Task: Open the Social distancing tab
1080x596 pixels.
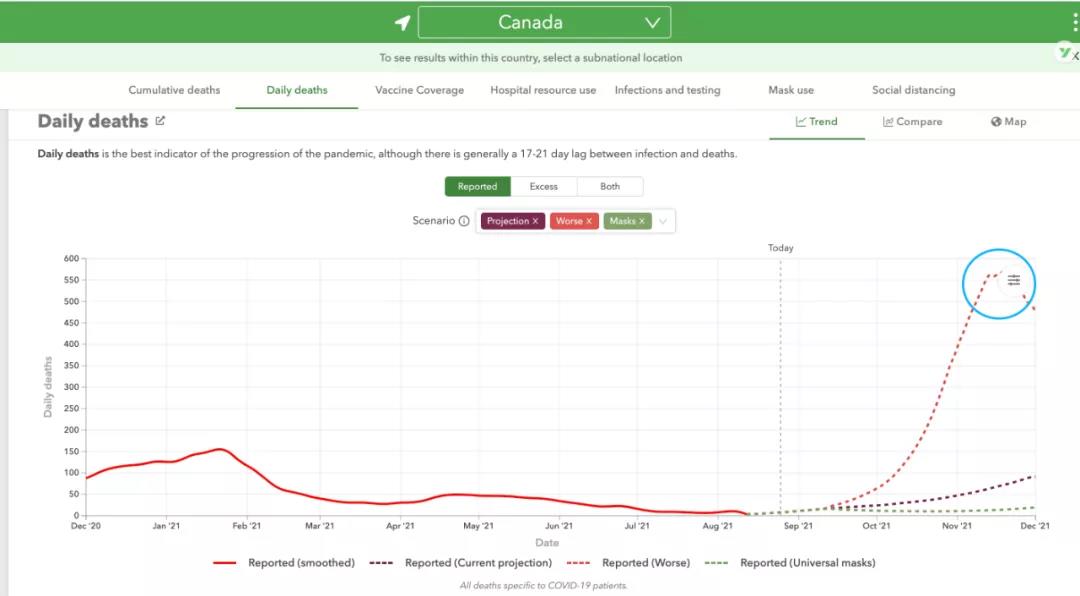Action: (x=913, y=90)
